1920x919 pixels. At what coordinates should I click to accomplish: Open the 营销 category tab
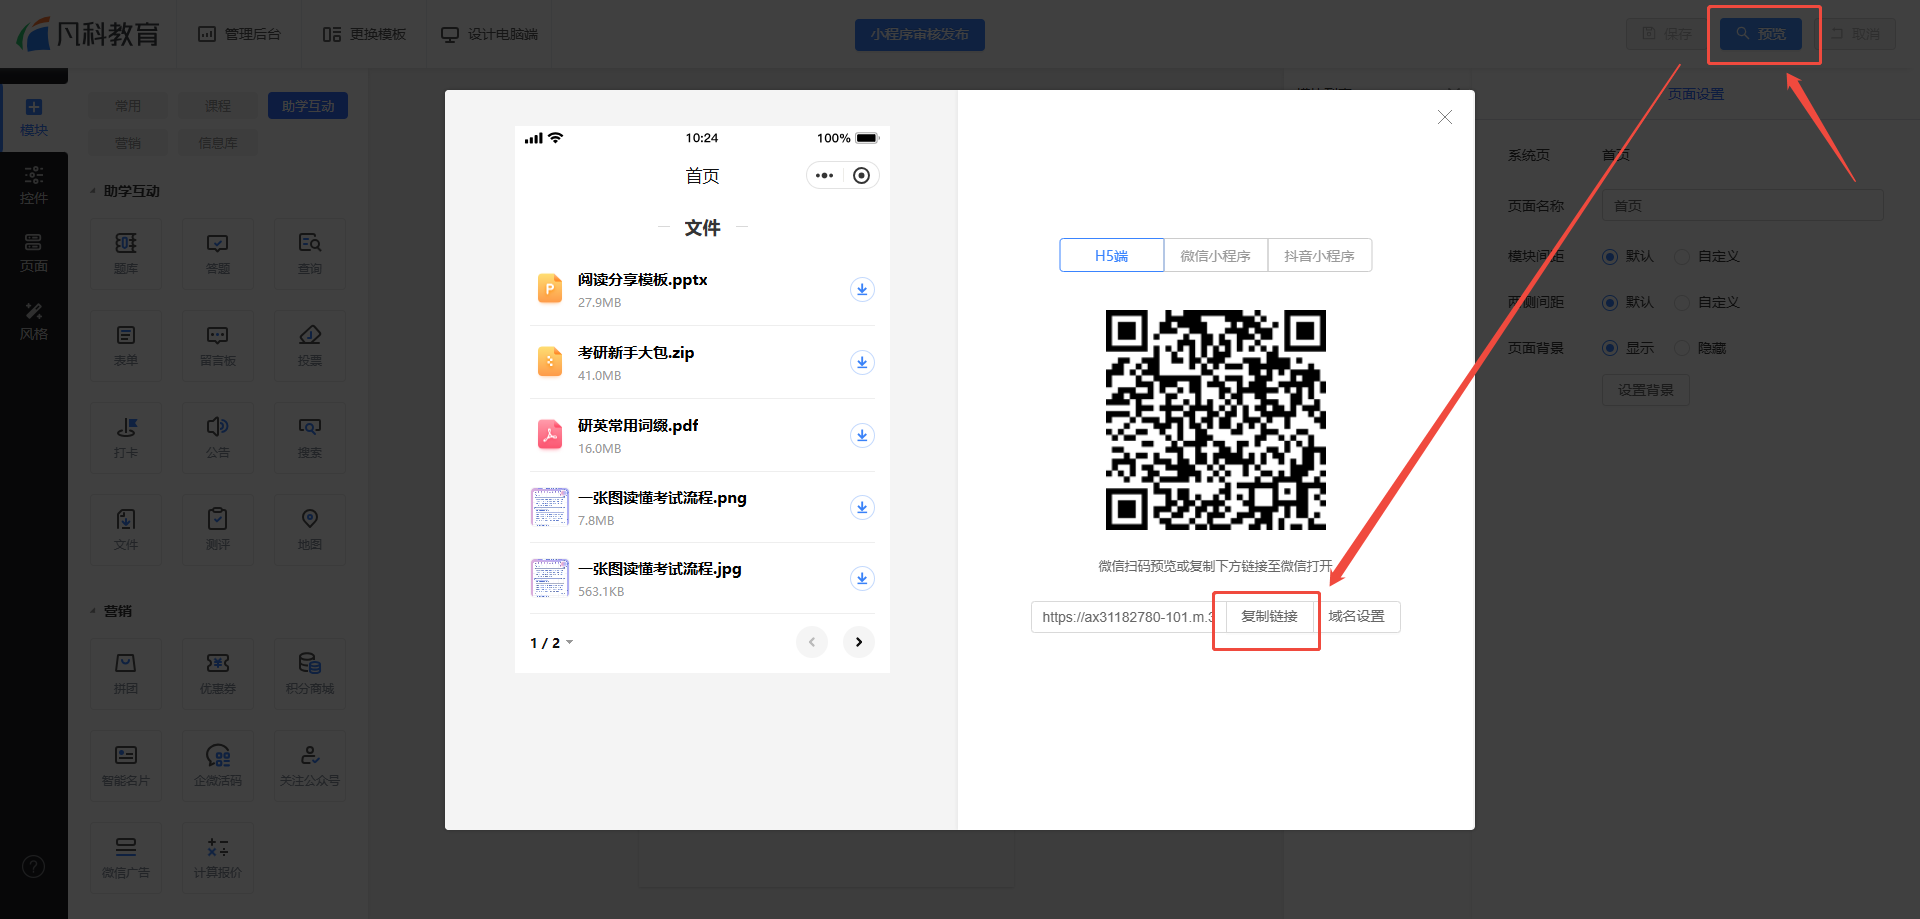coord(128,143)
